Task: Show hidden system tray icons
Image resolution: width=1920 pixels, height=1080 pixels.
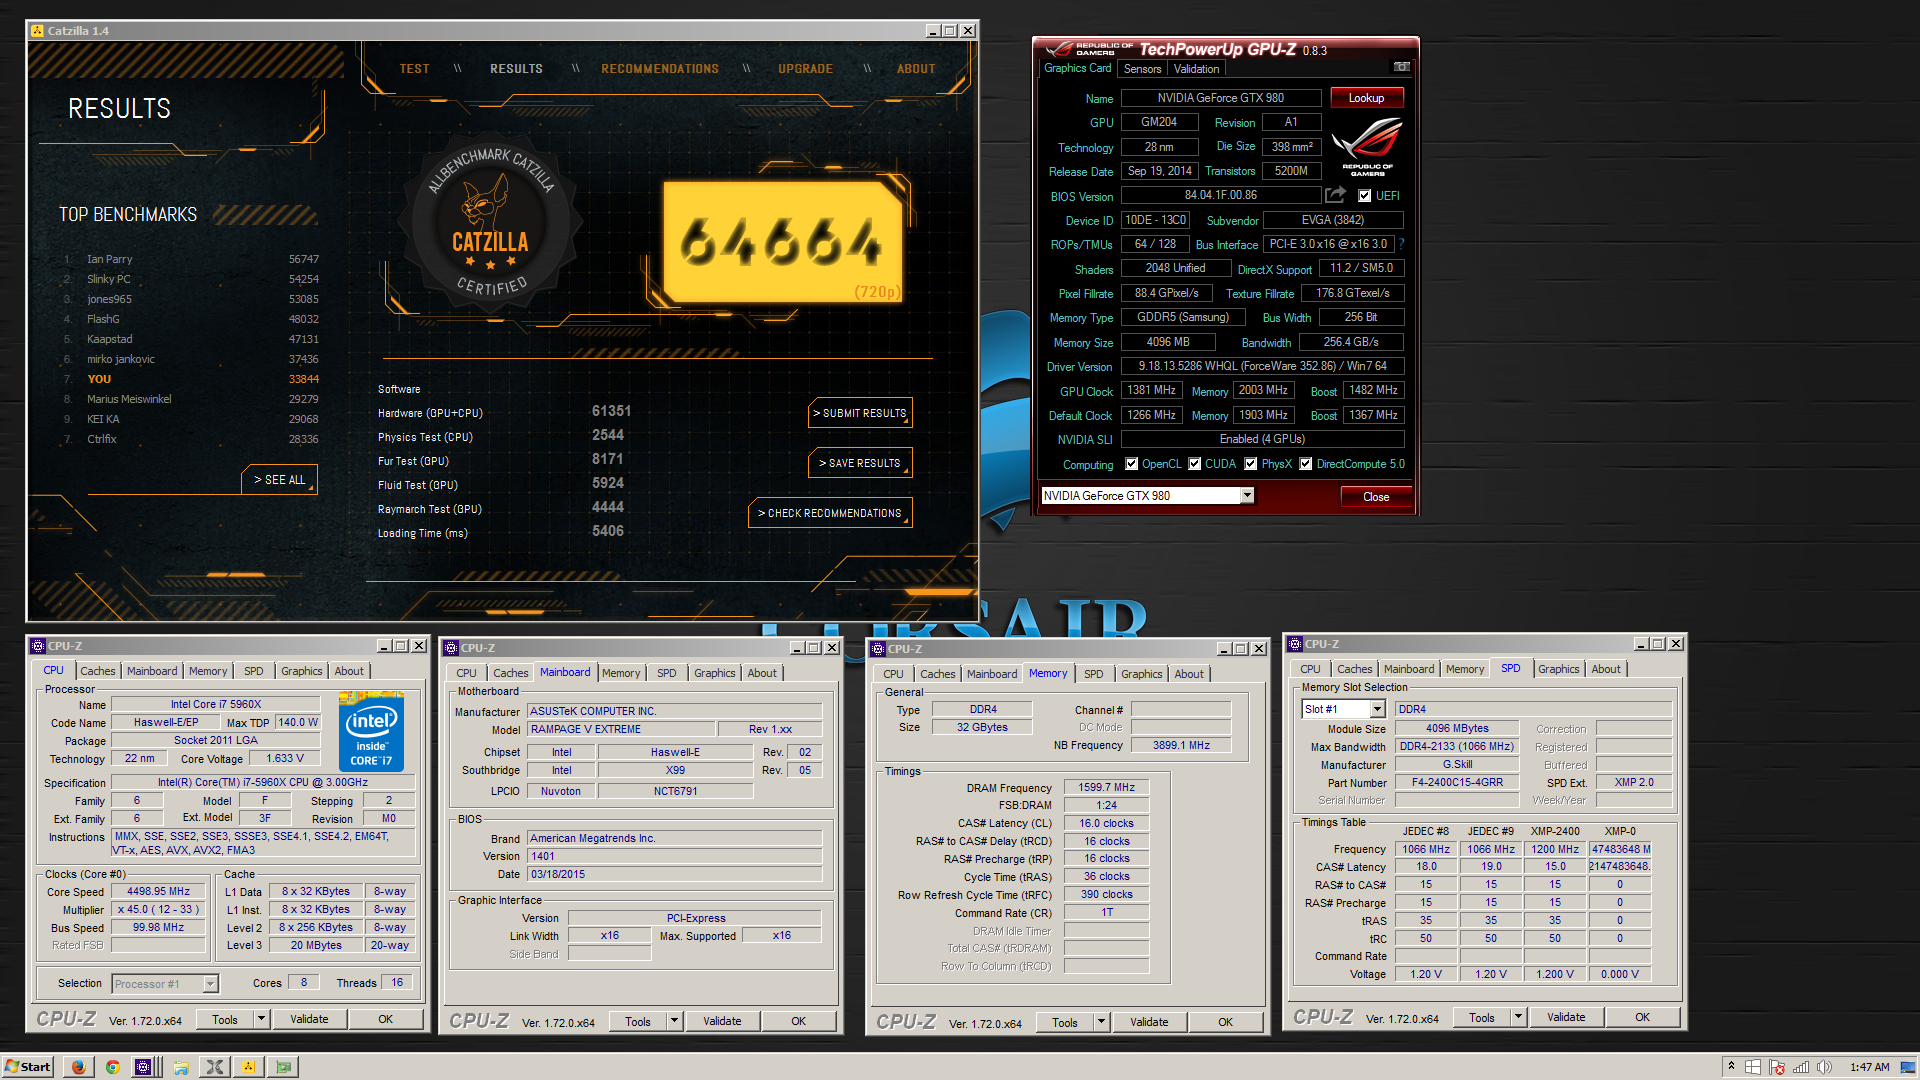Action: (x=1731, y=1067)
